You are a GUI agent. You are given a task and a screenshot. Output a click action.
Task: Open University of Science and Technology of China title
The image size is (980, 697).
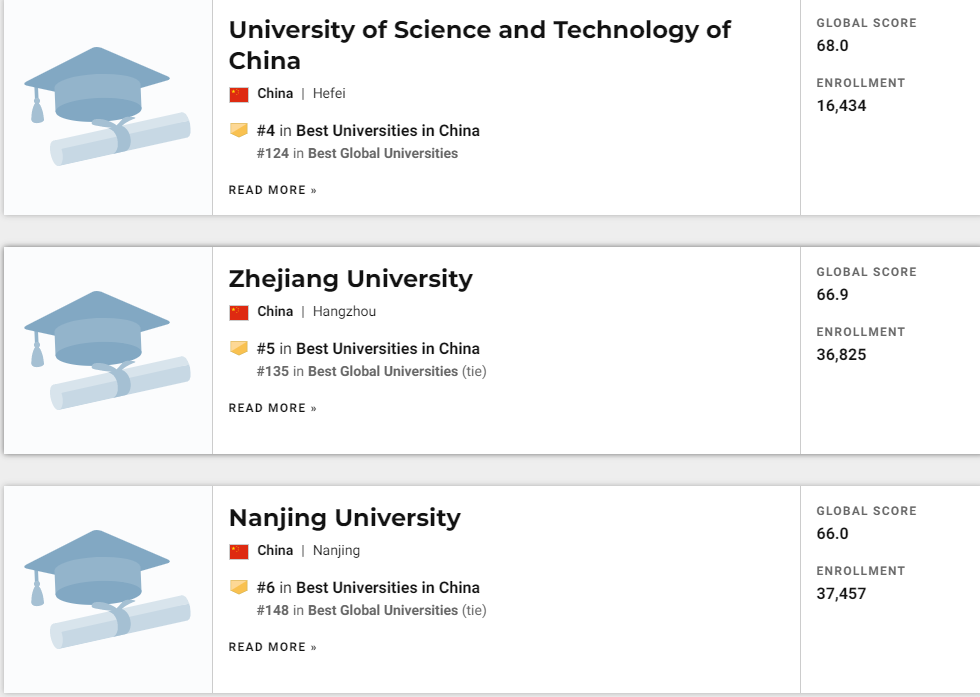tap(479, 45)
